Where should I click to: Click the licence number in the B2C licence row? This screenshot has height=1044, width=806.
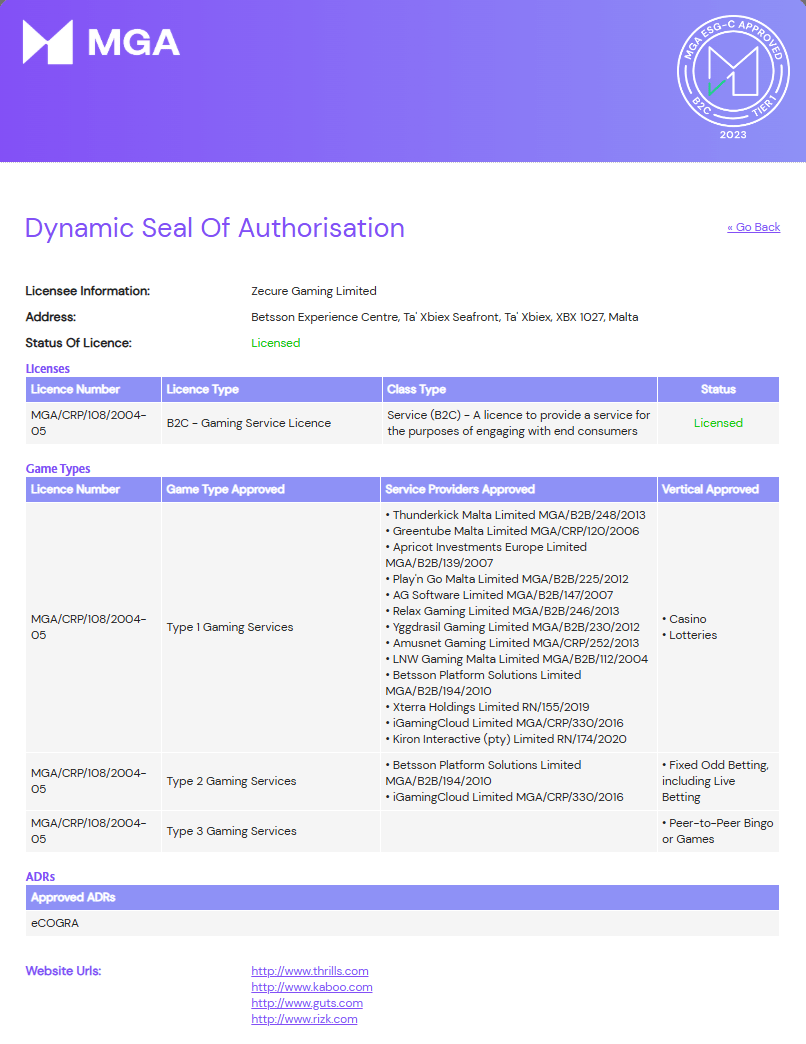pos(89,423)
